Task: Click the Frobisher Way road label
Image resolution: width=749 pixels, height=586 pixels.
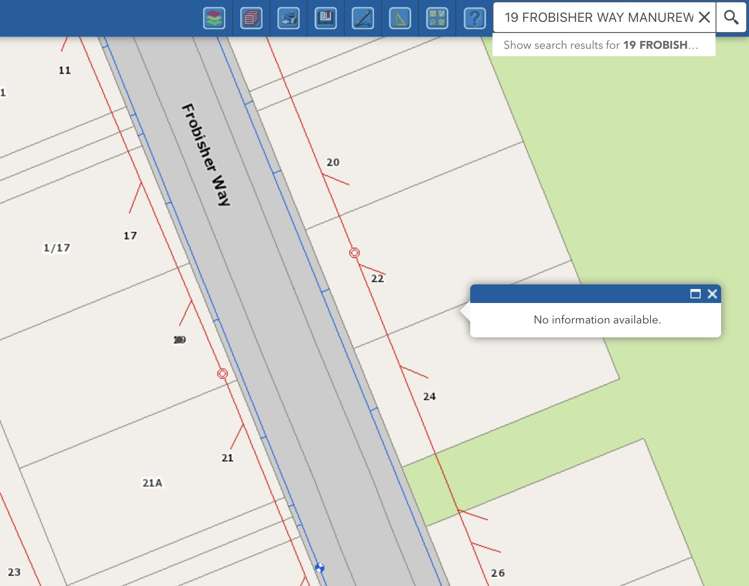Action: pos(206,154)
